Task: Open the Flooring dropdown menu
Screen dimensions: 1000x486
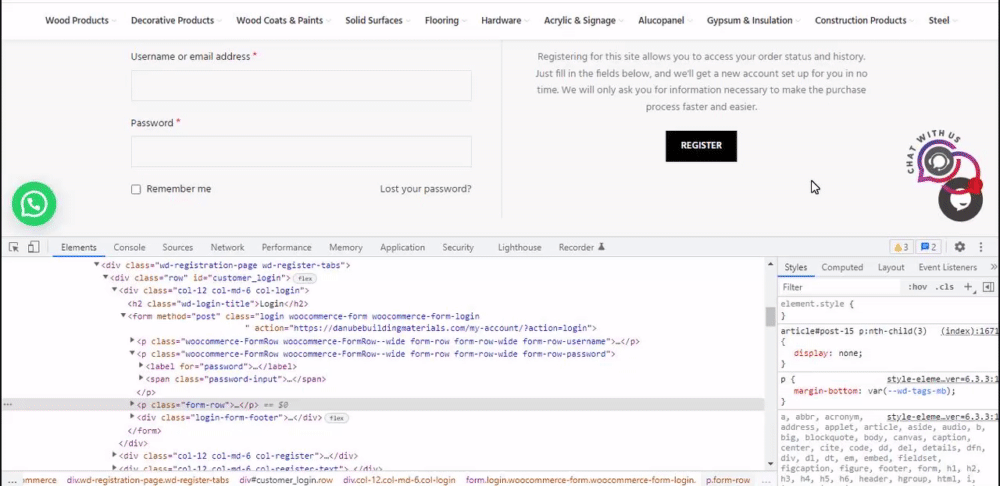Action: [446, 20]
